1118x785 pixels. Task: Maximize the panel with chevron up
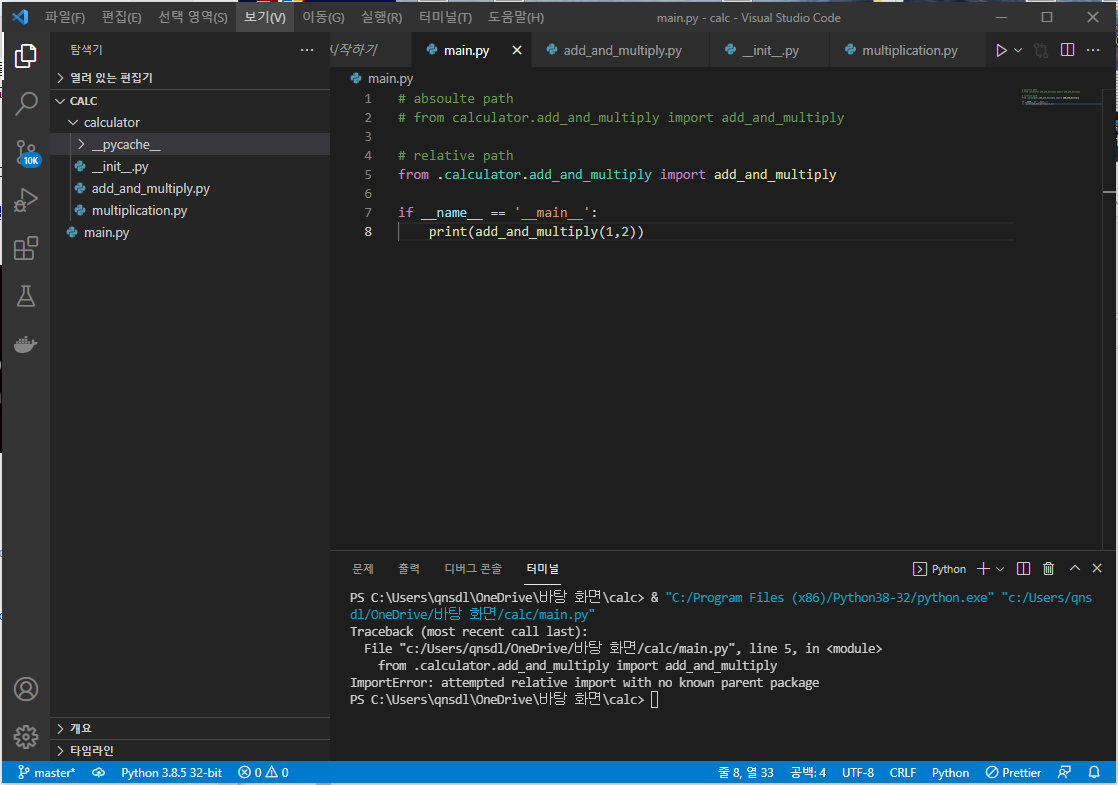click(1075, 568)
